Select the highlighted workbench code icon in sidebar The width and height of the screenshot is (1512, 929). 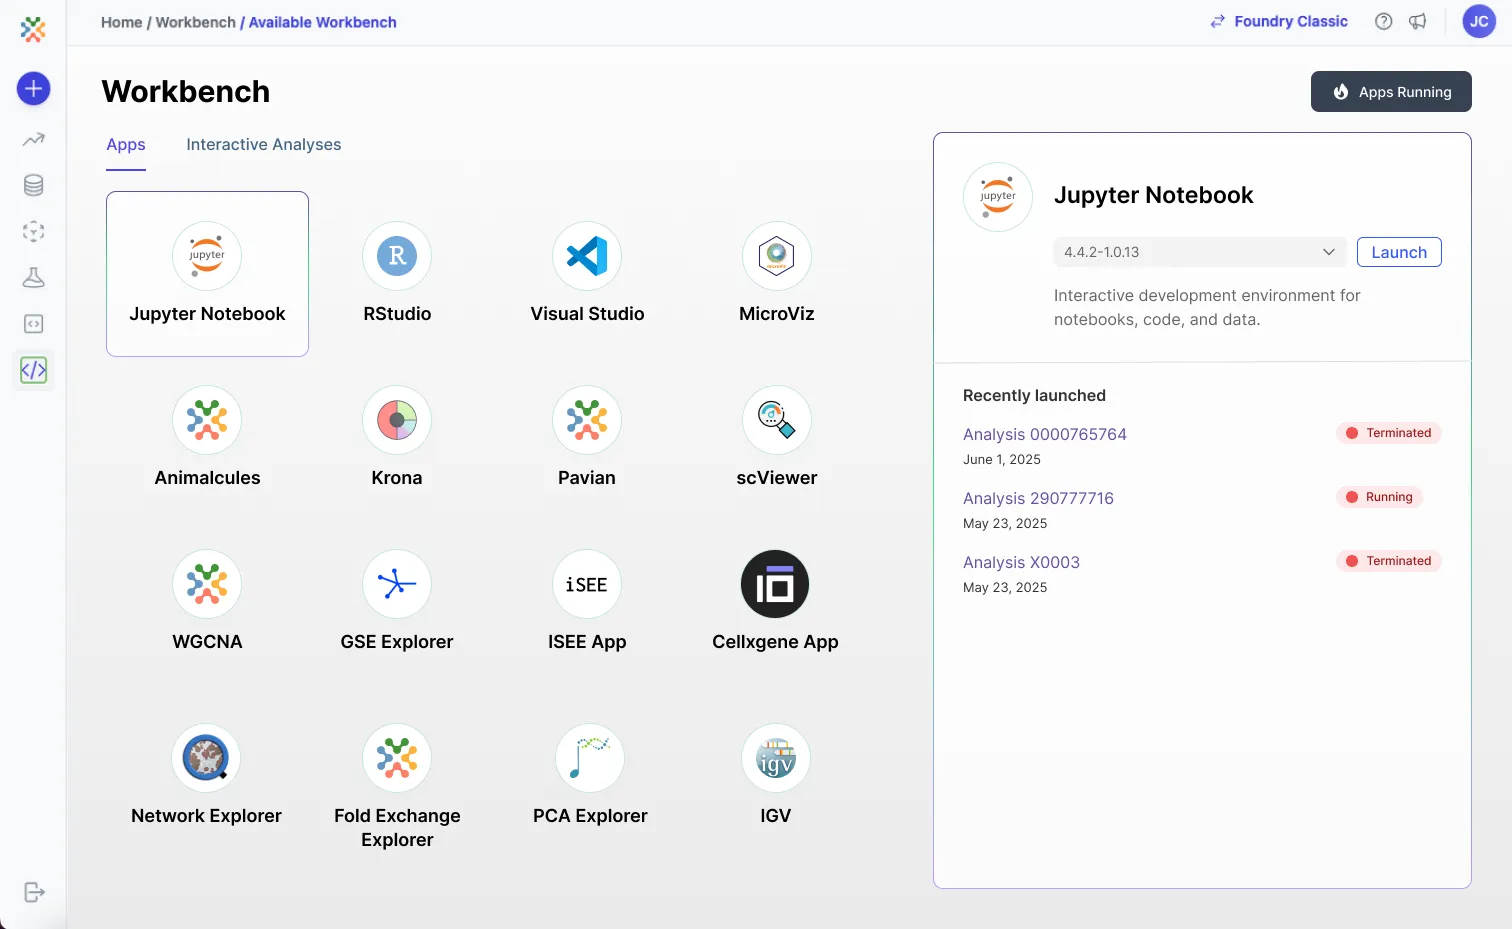[x=33, y=370]
